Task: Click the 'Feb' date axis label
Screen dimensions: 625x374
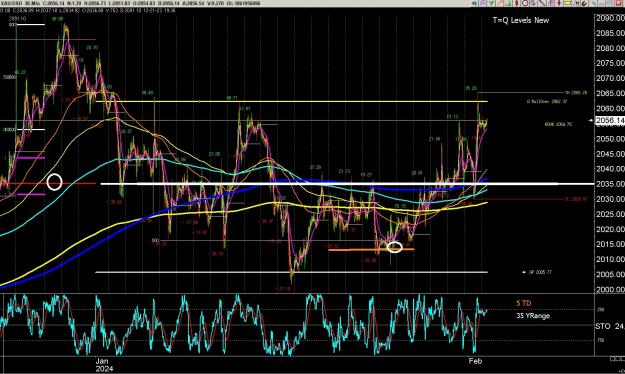Action: 475,361
